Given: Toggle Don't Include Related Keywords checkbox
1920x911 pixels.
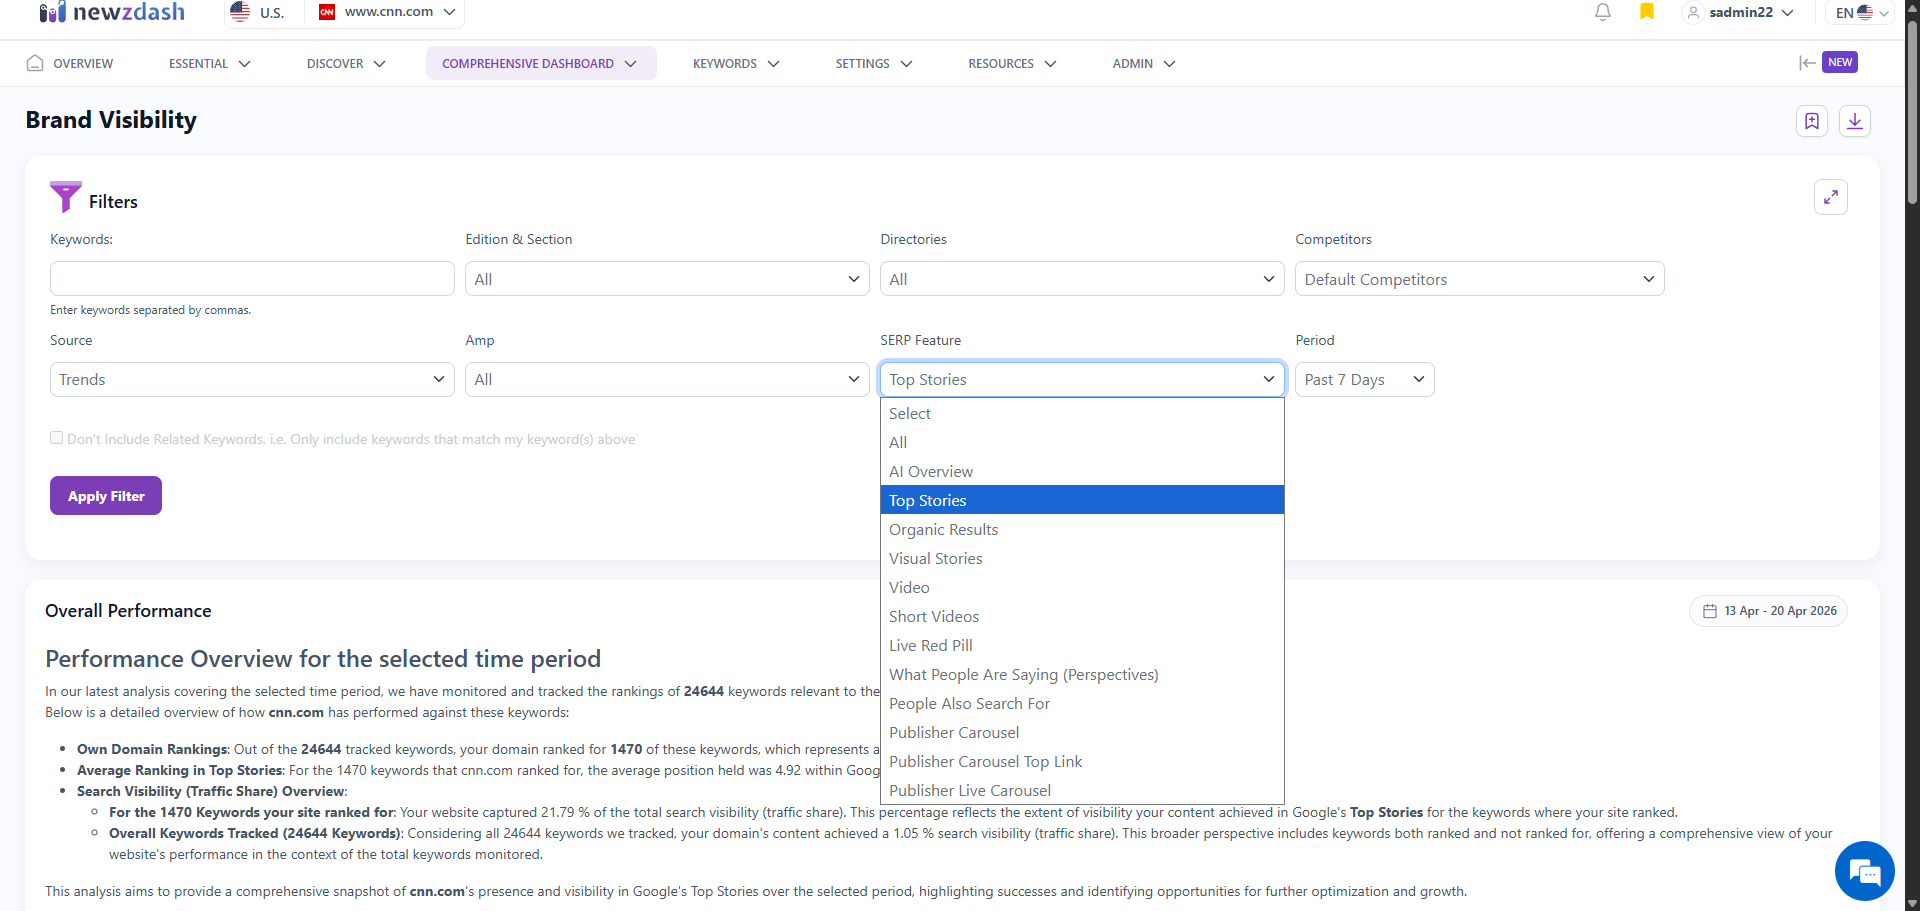Looking at the screenshot, I should click(57, 438).
